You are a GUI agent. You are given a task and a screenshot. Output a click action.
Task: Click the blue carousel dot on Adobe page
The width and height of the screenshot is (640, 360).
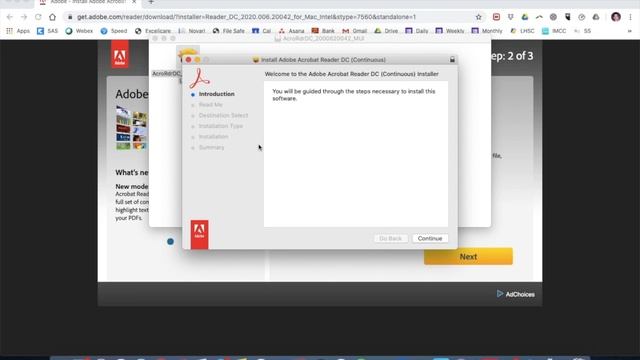pos(170,242)
